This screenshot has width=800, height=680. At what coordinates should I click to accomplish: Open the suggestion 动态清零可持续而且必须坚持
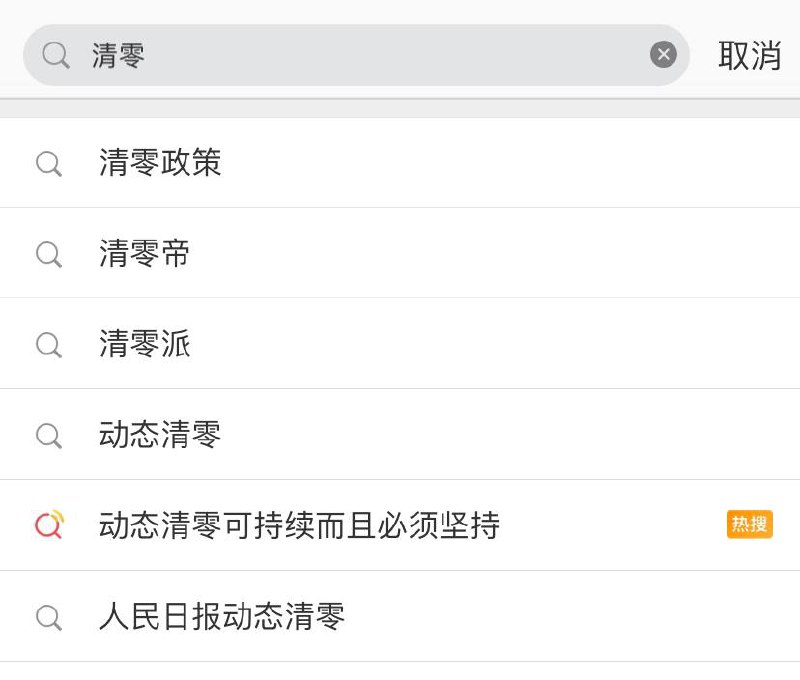pos(299,525)
